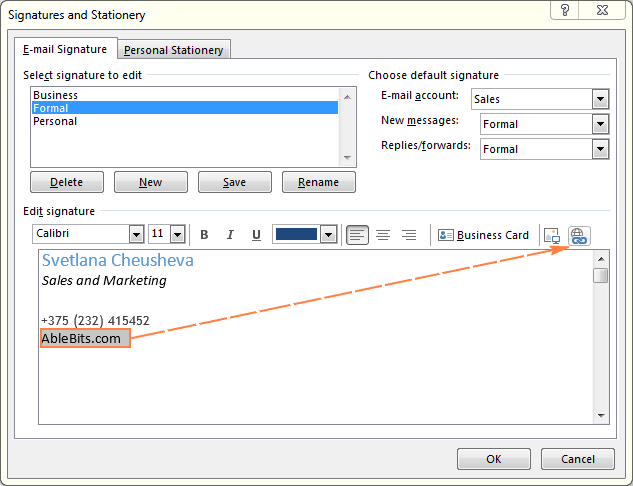Toggle Underline formatting button

pos(256,235)
